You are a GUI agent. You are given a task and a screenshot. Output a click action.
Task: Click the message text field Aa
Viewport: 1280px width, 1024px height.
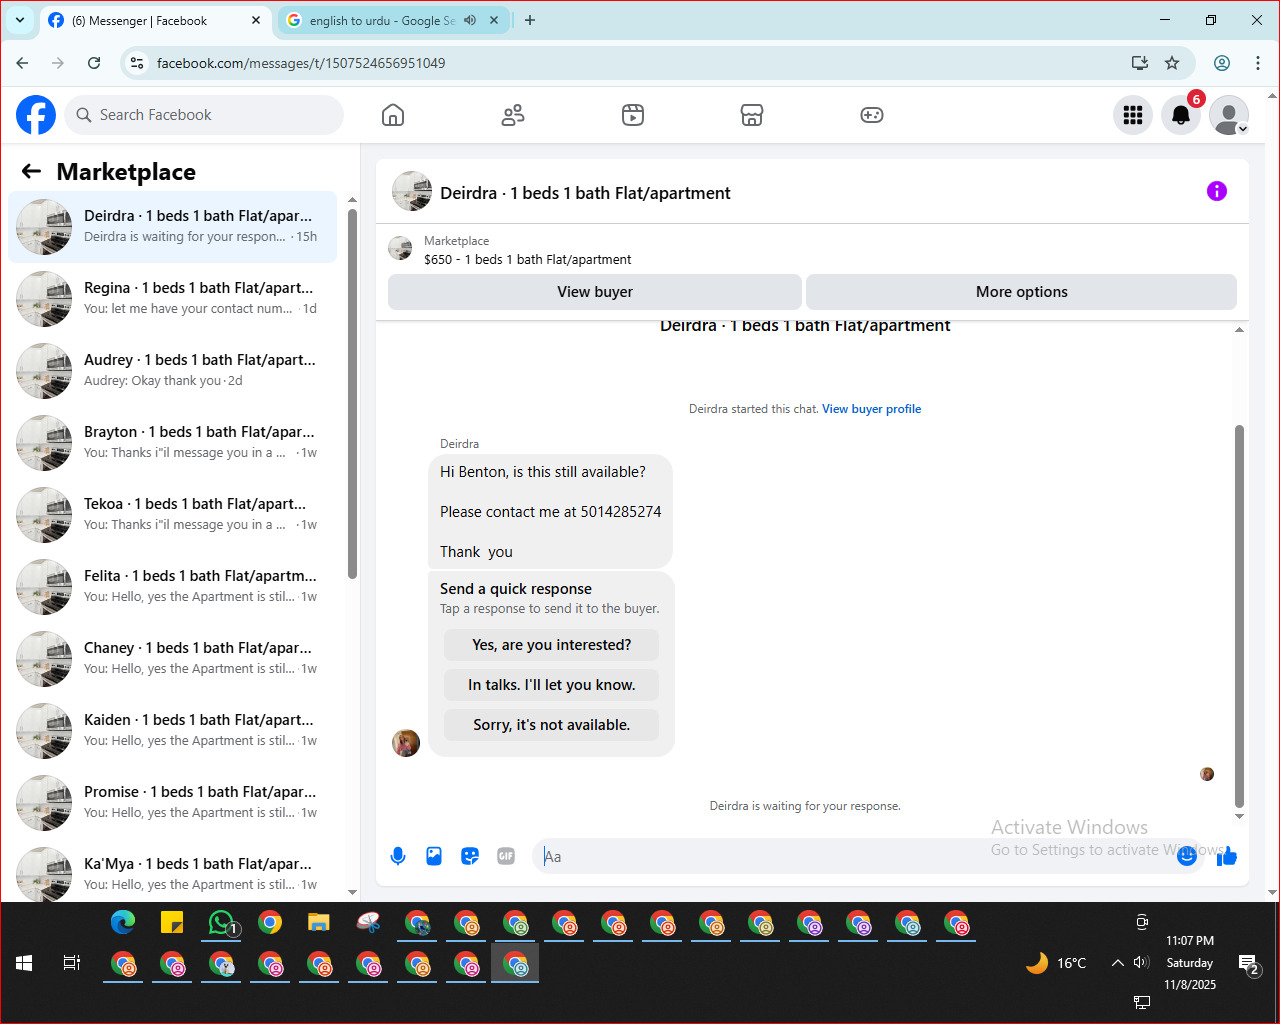coord(855,856)
